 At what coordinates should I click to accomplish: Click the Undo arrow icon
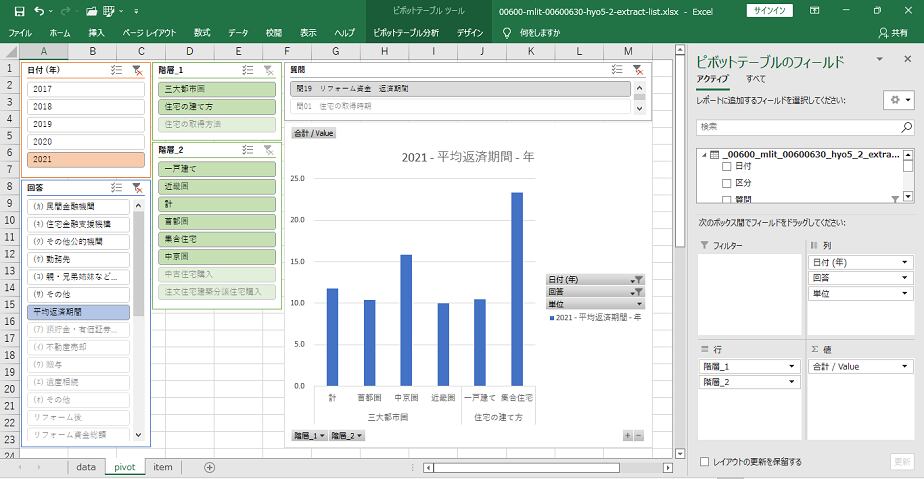40,10
